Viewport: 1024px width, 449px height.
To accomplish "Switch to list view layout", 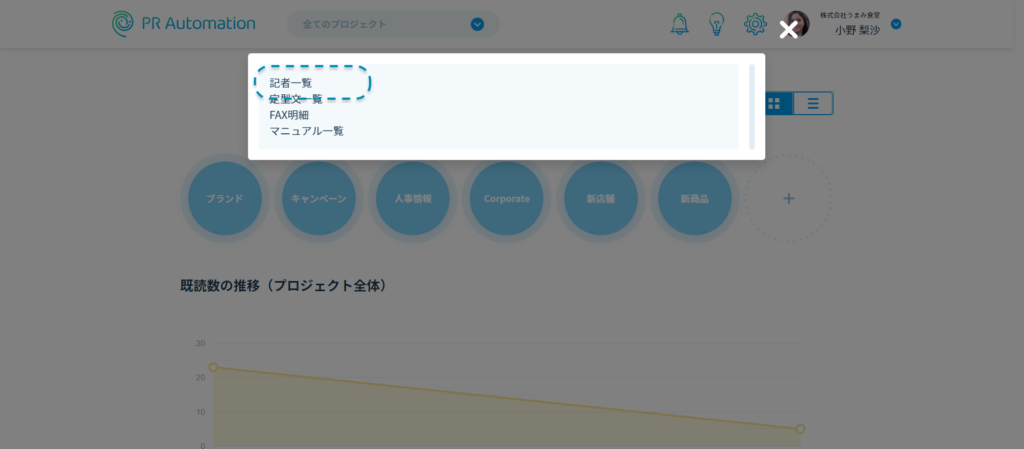I will [x=813, y=103].
